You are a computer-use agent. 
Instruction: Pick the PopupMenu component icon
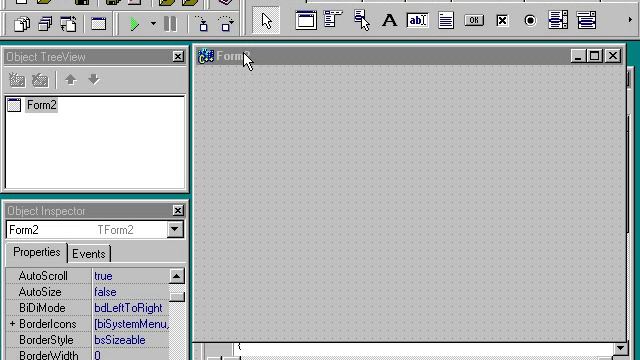(x=362, y=20)
